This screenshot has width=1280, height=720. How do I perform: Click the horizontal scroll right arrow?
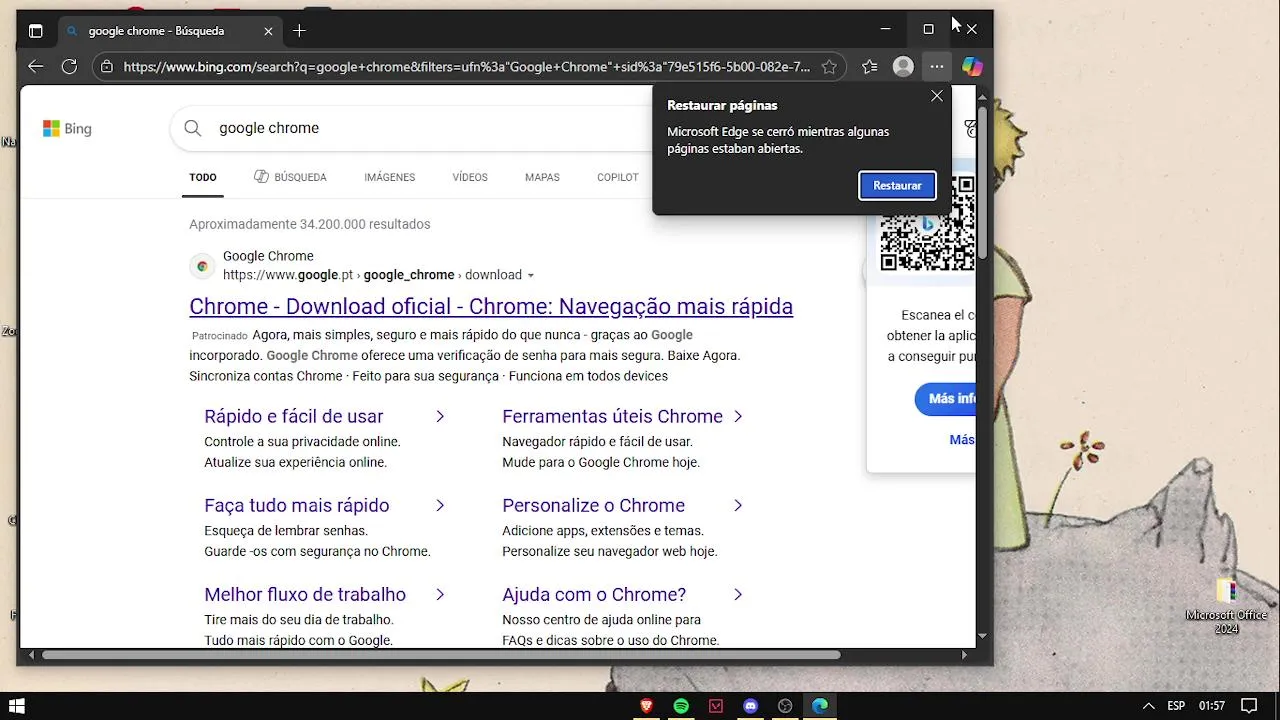point(965,655)
